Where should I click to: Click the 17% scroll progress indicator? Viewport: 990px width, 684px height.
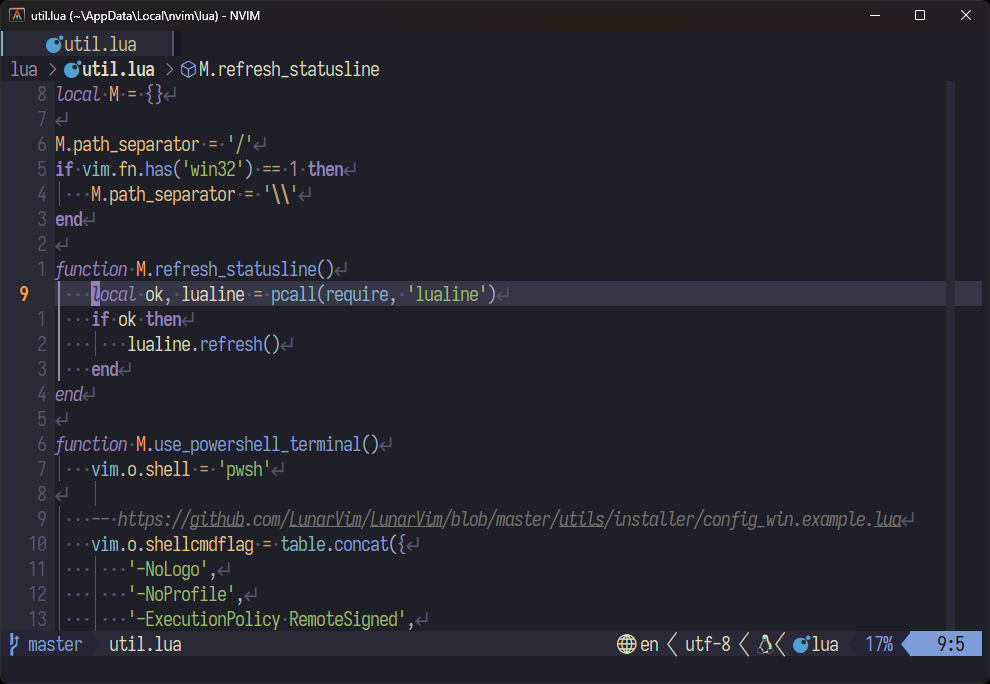click(878, 644)
